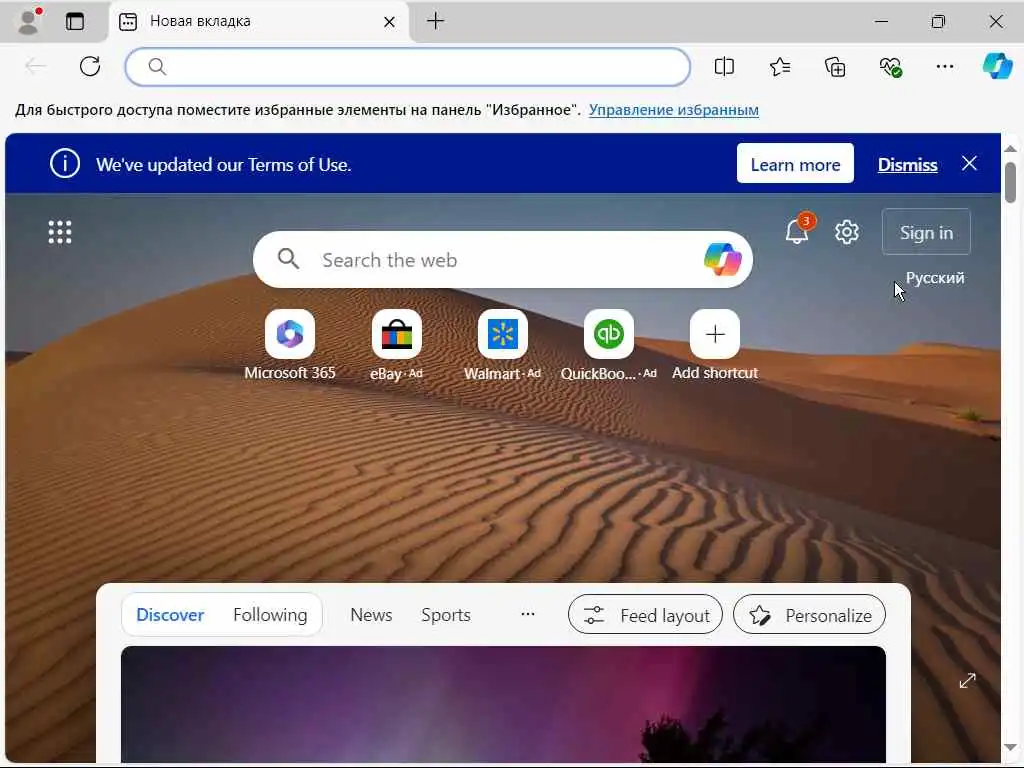Close the banner with X icon
This screenshot has width=1024, height=768.
(x=969, y=163)
